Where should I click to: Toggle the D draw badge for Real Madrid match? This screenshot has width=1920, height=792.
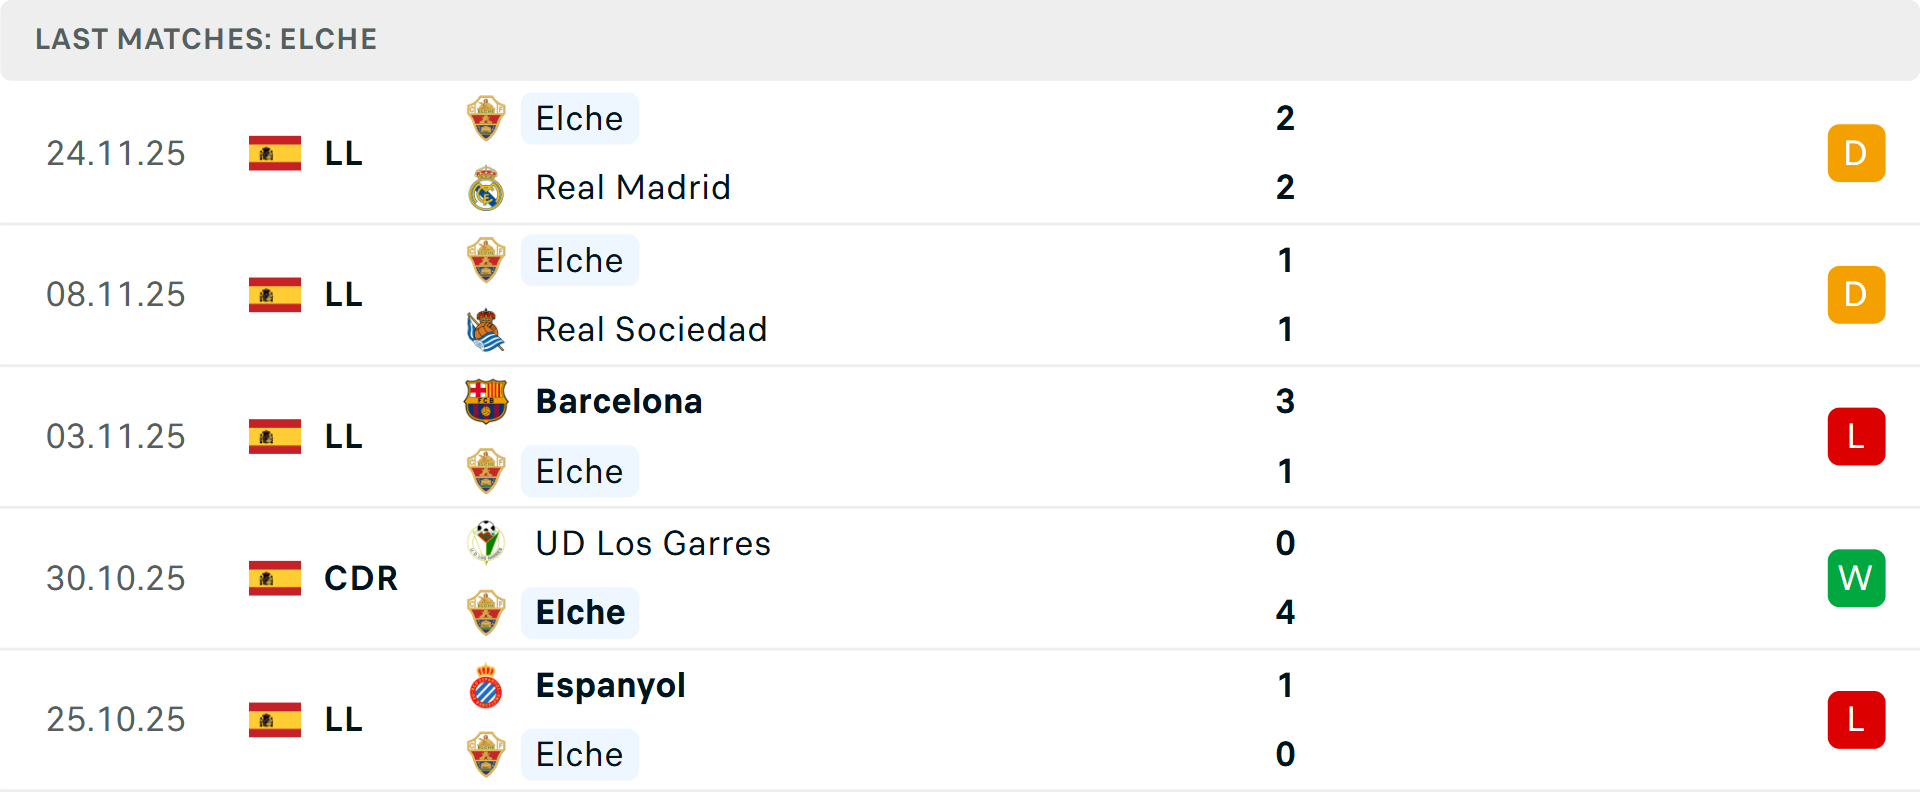point(1856,153)
